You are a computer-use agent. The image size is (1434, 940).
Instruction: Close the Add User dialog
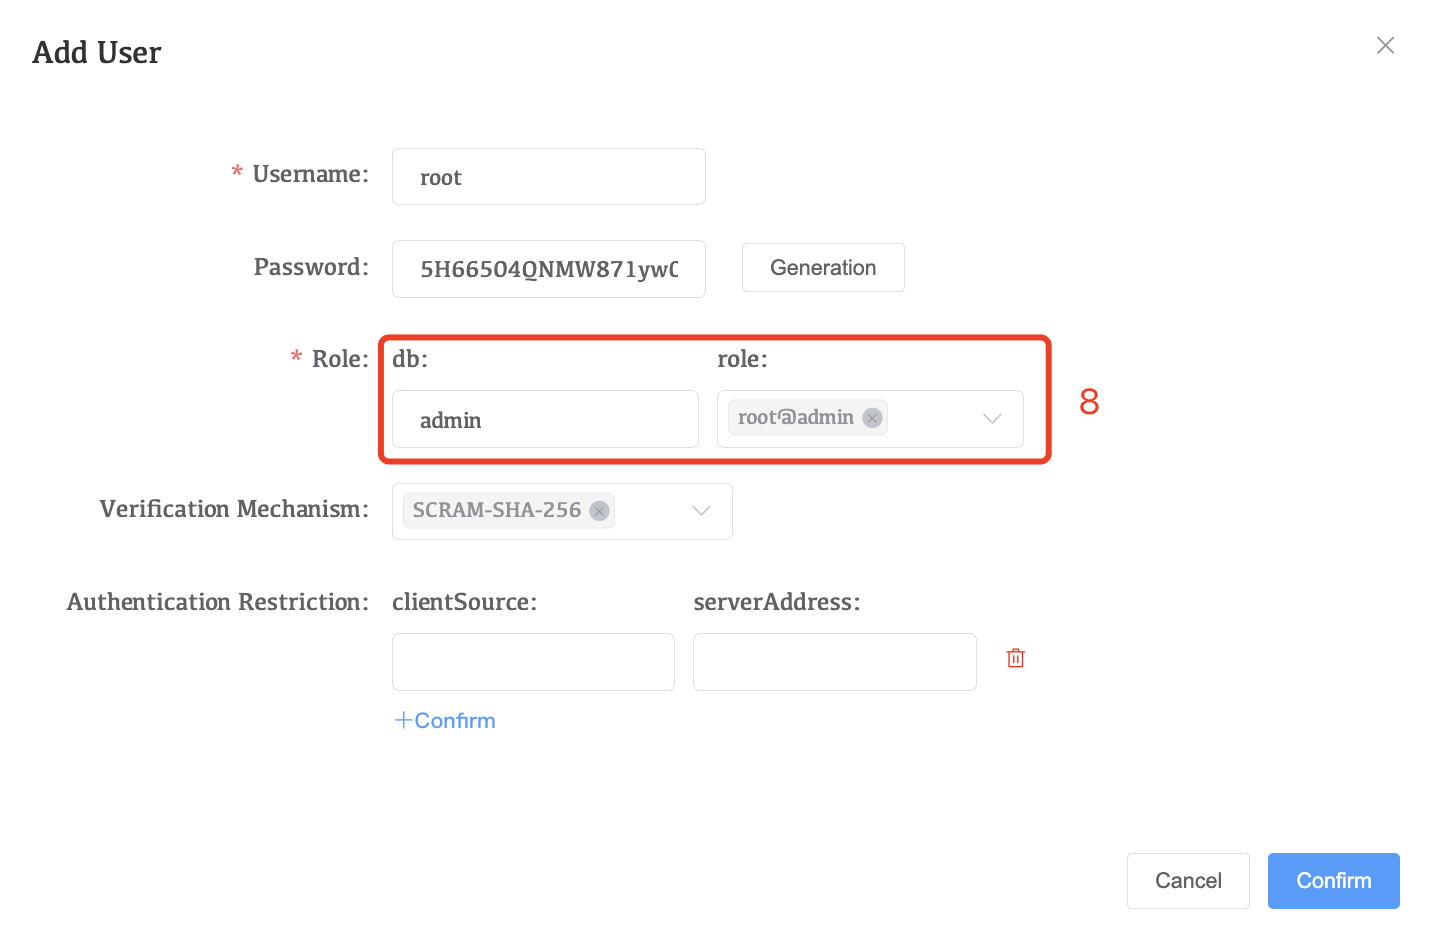pos(1385,45)
